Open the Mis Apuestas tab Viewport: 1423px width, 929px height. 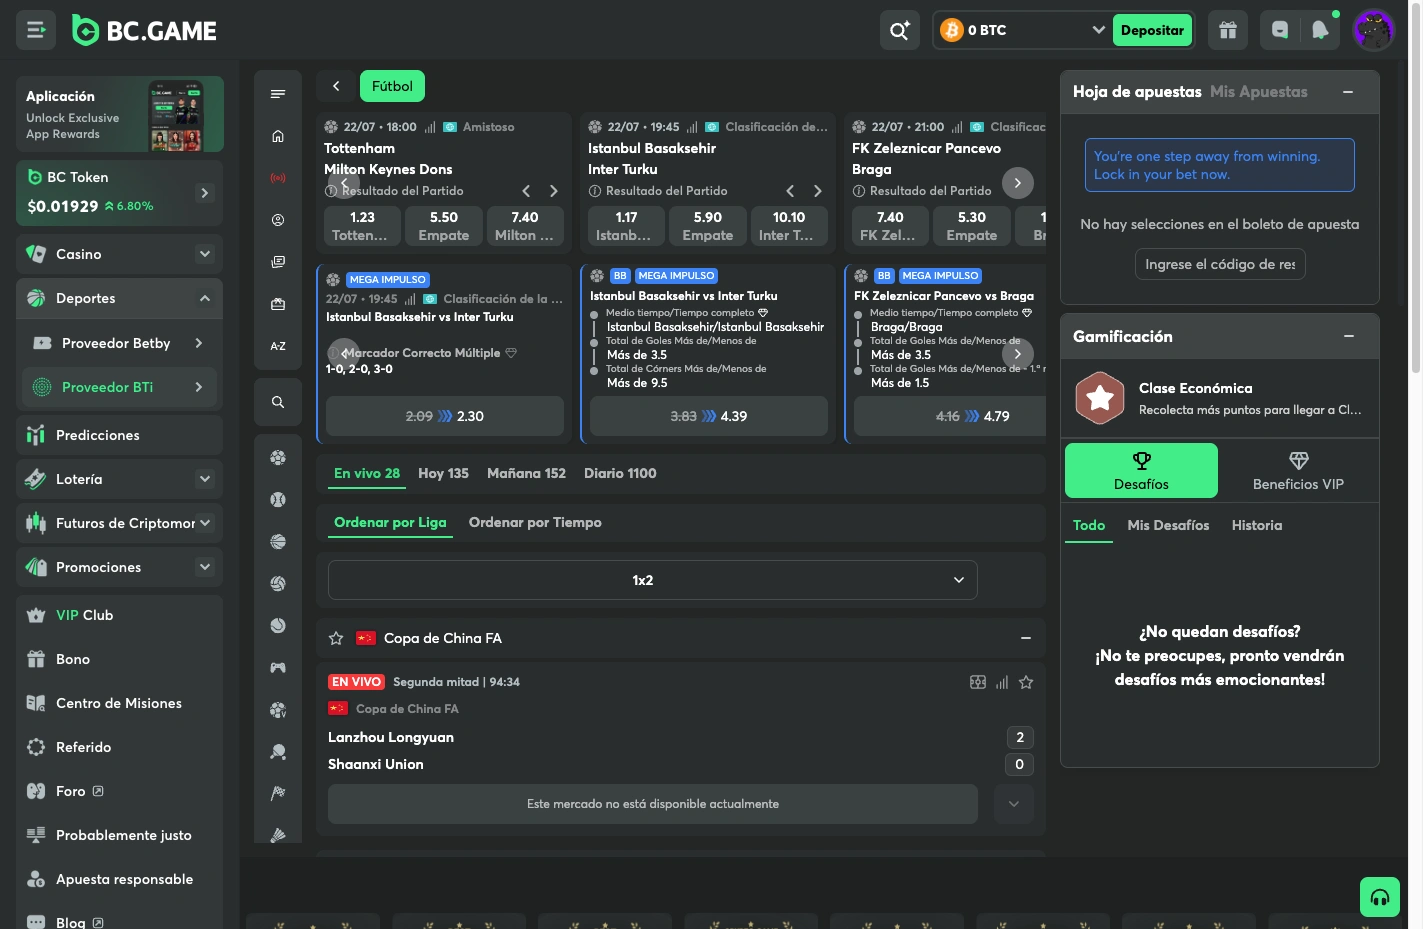(x=1258, y=92)
